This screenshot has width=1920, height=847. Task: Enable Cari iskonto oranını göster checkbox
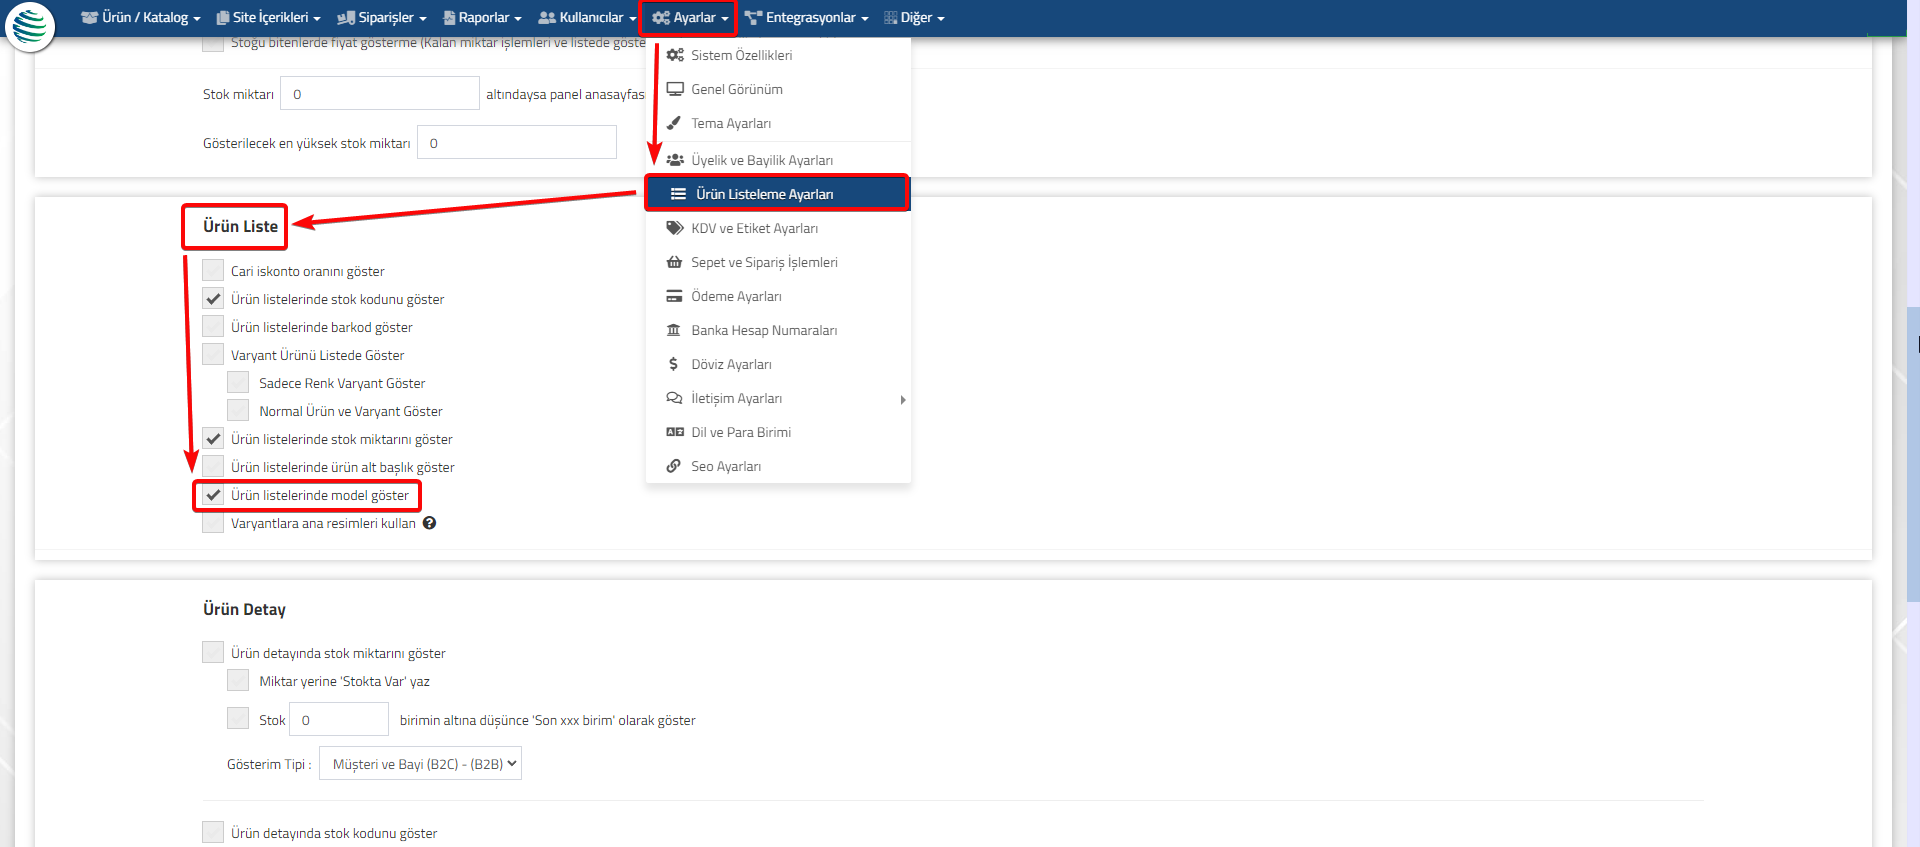pyautogui.click(x=213, y=270)
